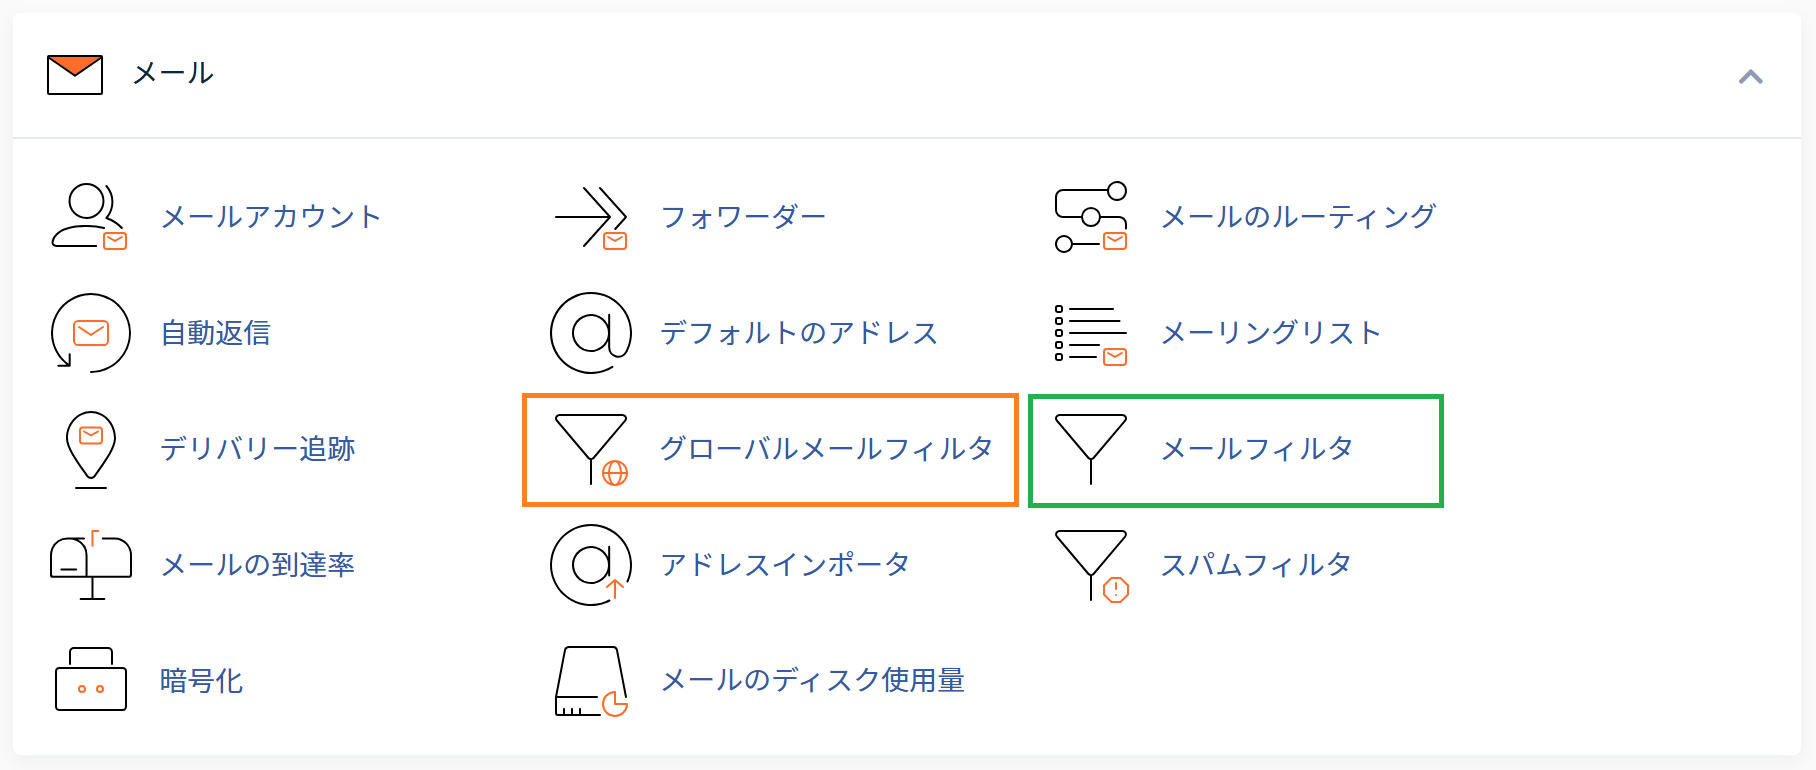Click the メールフィルタ funnel icon
This screenshot has height=770, width=1816.
[1091, 449]
